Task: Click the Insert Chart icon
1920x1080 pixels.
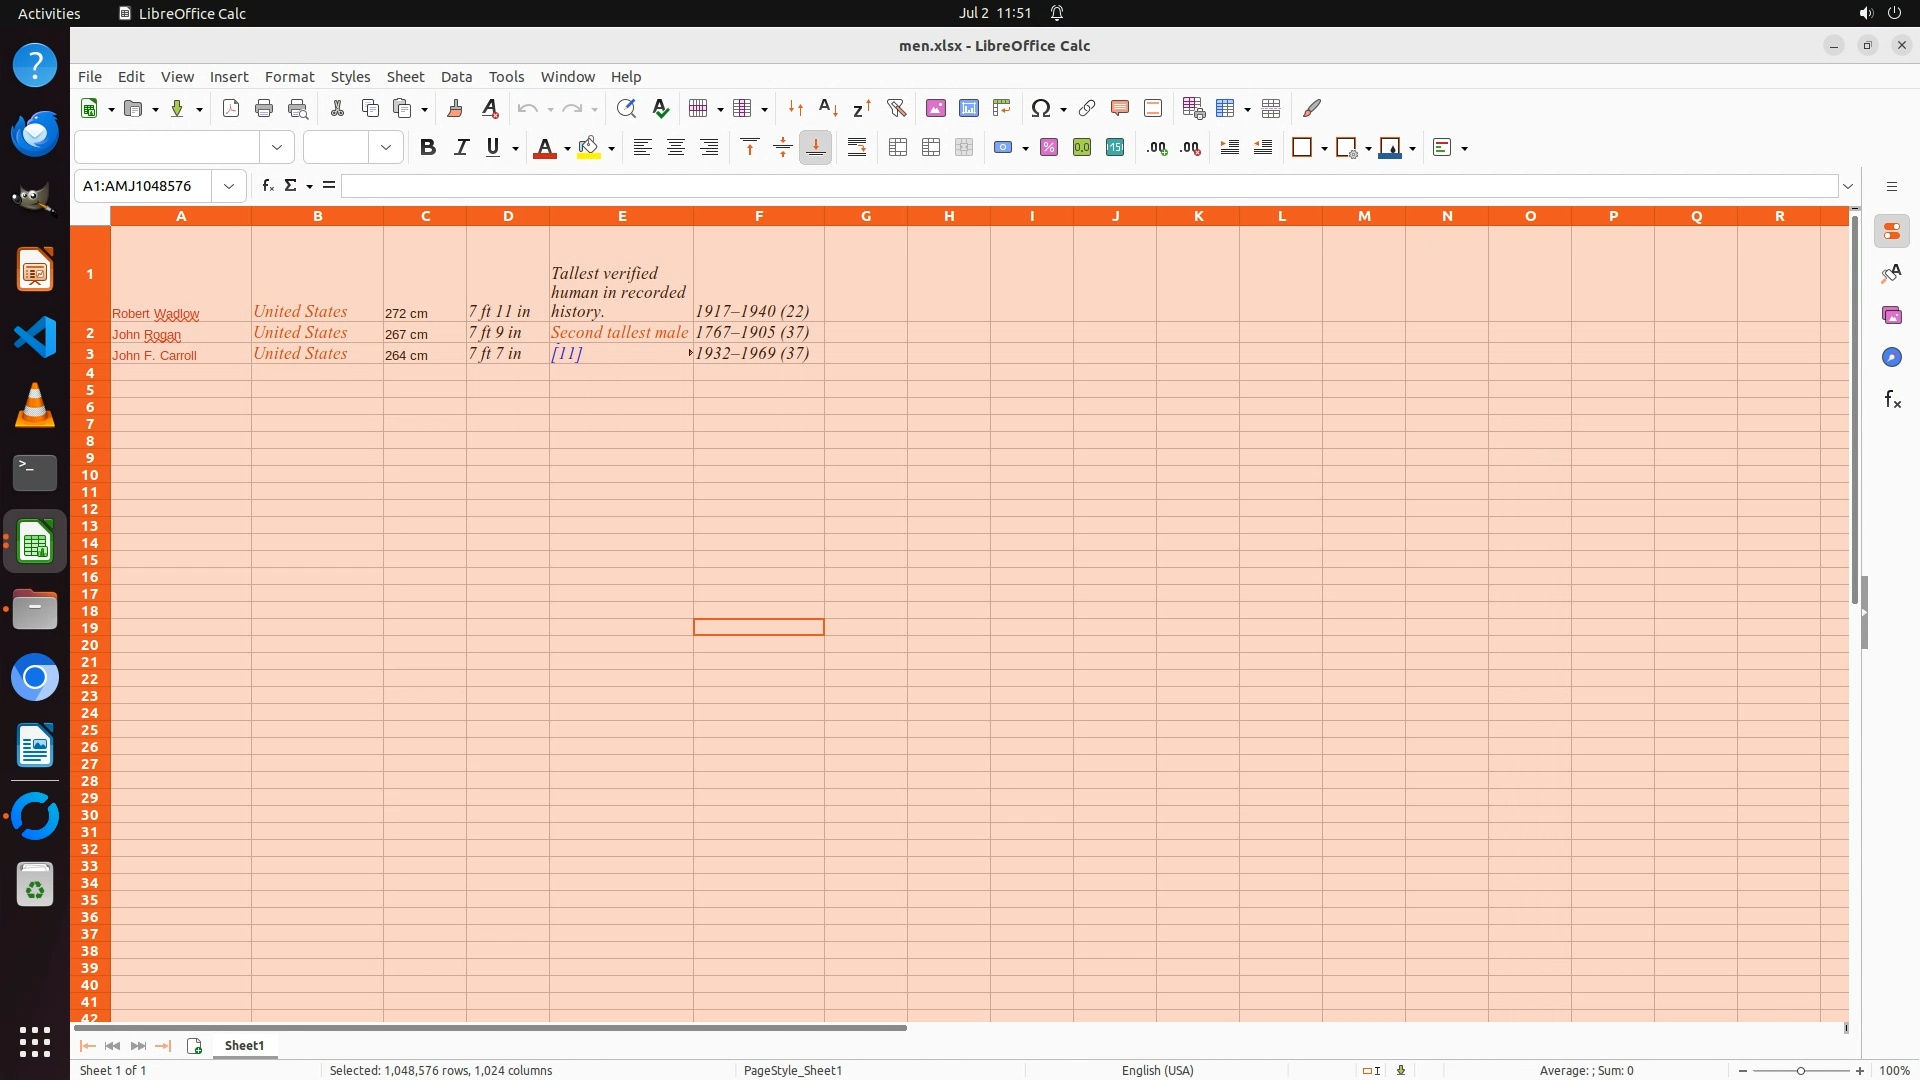Action: [x=968, y=108]
